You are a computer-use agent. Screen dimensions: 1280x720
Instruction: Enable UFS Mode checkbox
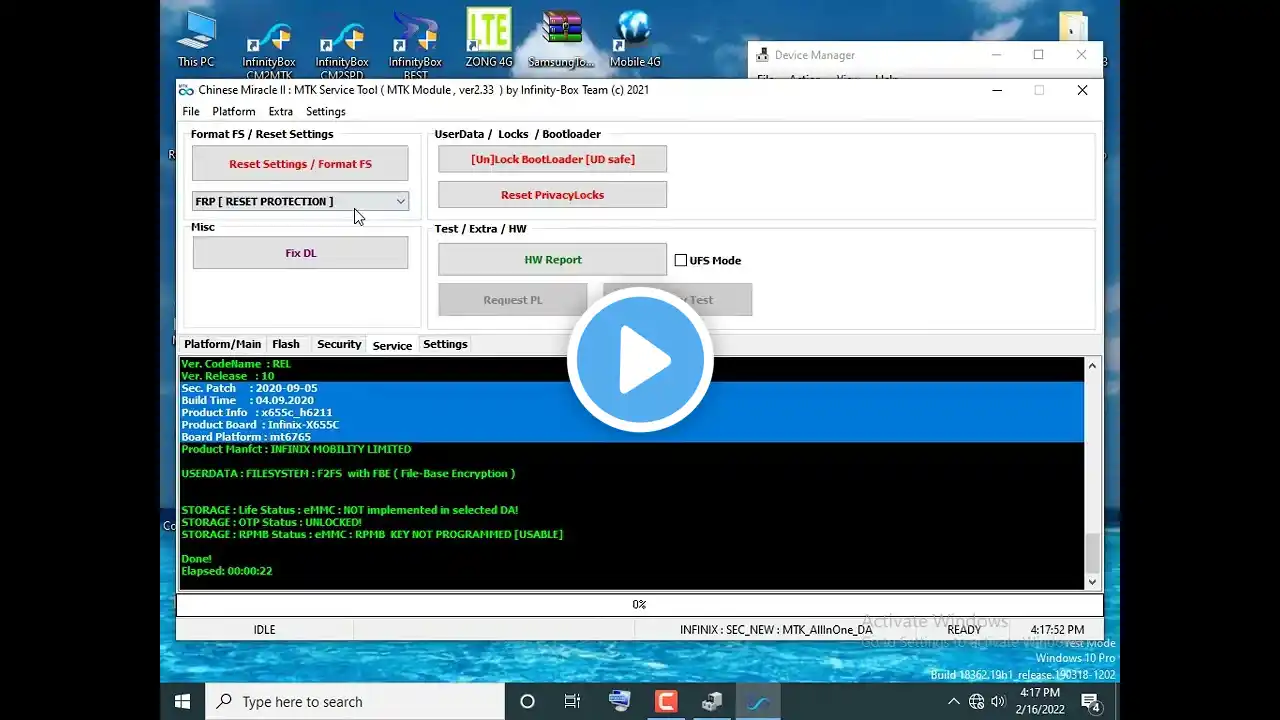[681, 260]
